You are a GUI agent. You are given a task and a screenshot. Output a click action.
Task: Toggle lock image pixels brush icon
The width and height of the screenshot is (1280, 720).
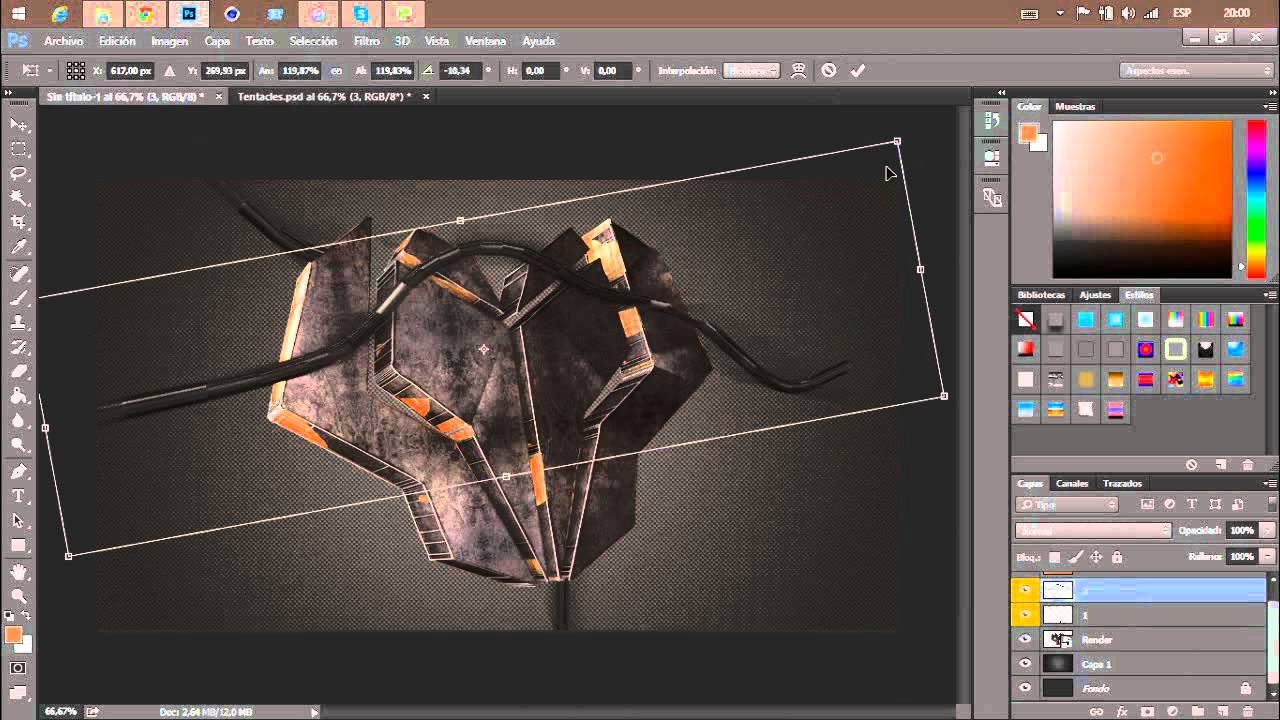click(x=1075, y=557)
